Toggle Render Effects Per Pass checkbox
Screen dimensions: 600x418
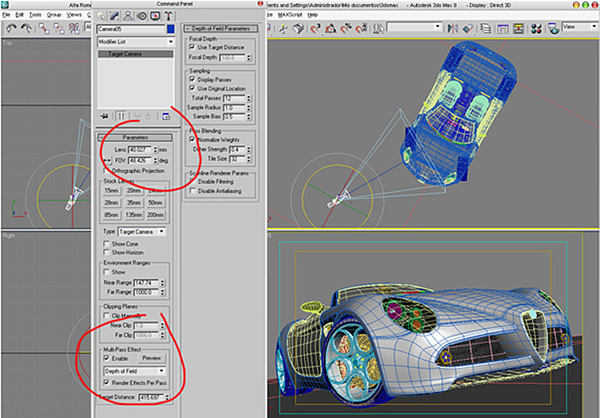[106, 382]
